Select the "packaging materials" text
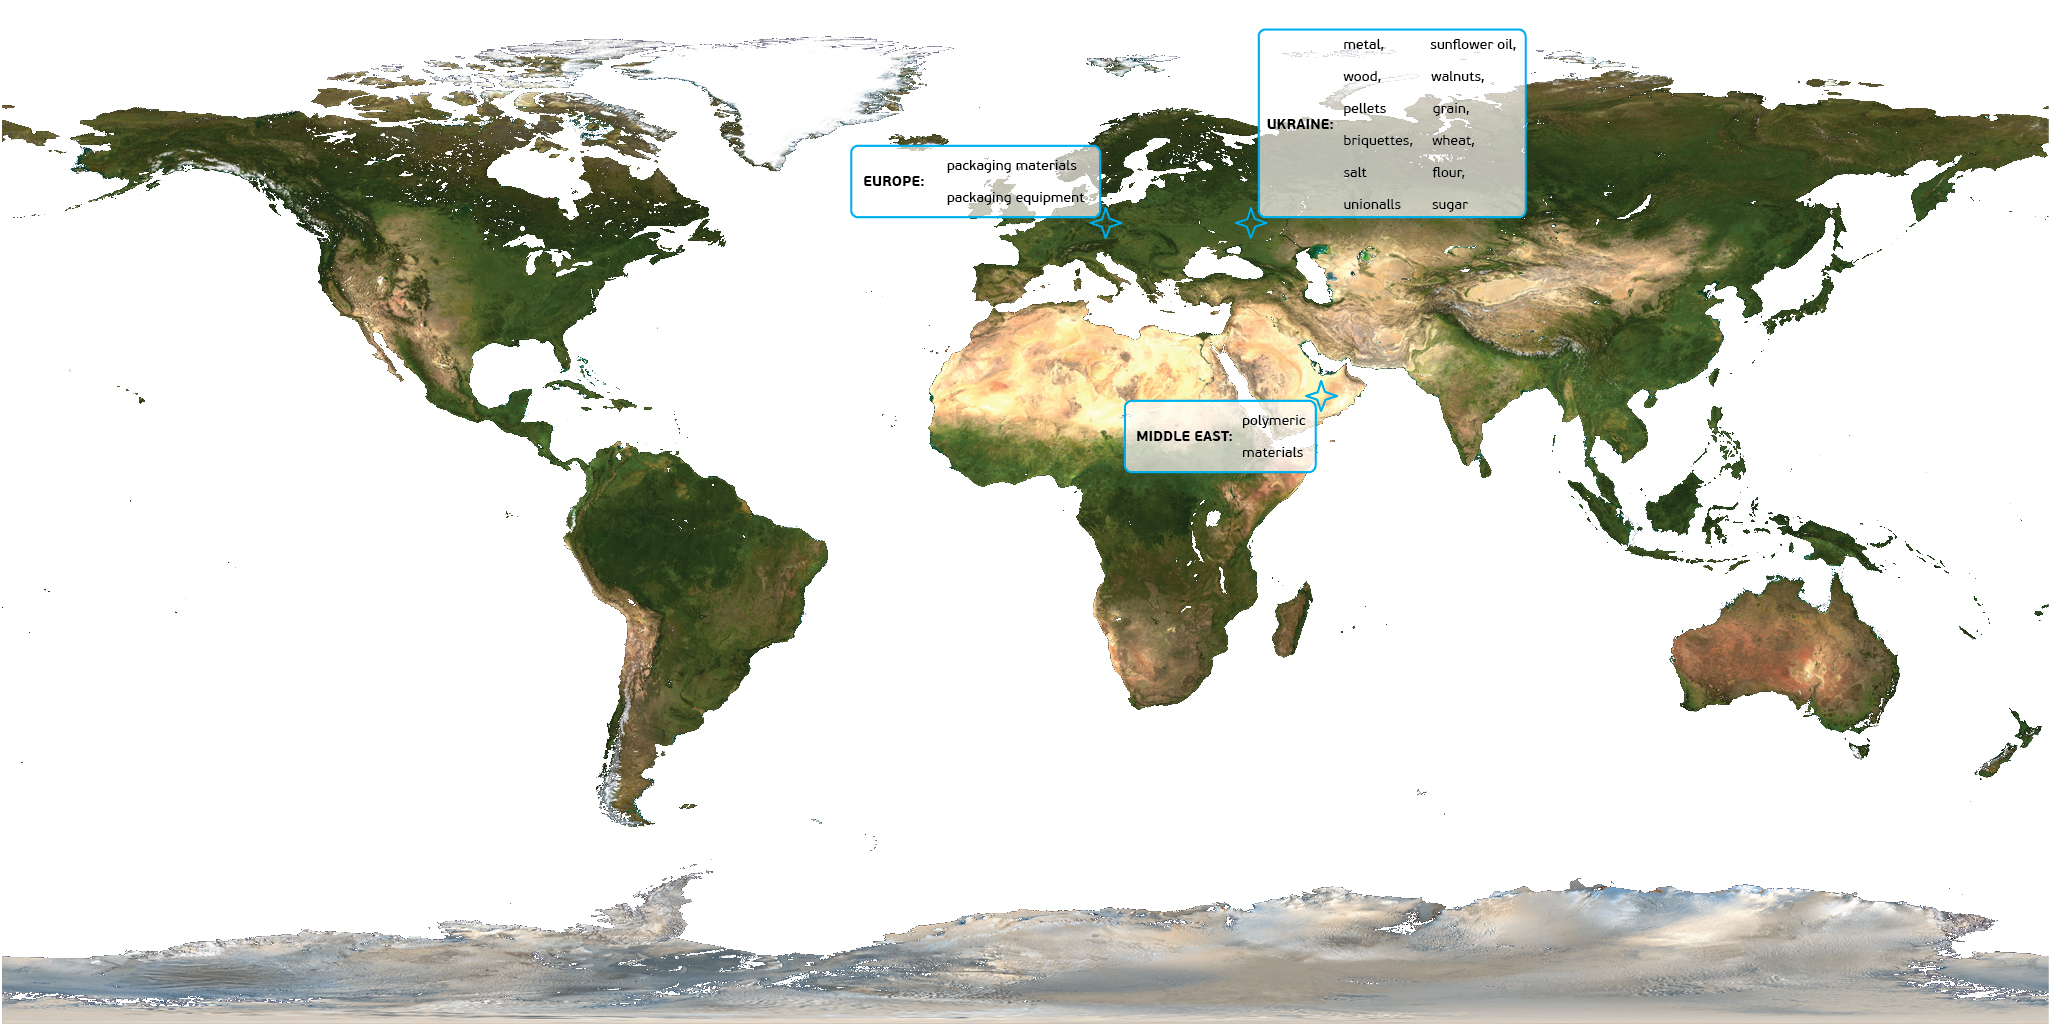 pos(1011,166)
